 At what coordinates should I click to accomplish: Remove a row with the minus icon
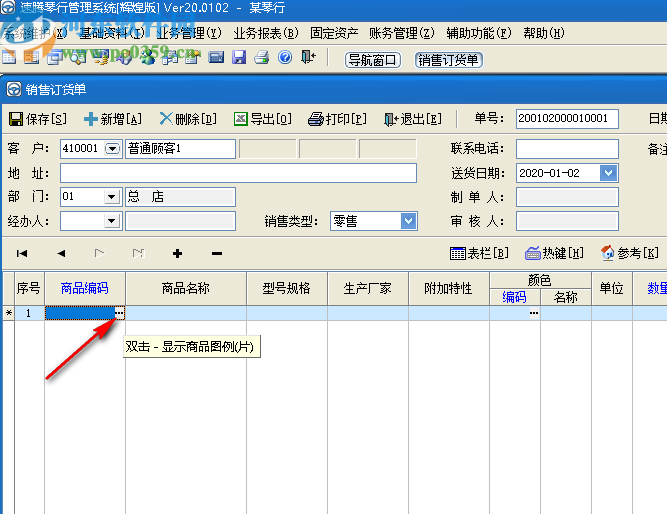click(x=217, y=254)
